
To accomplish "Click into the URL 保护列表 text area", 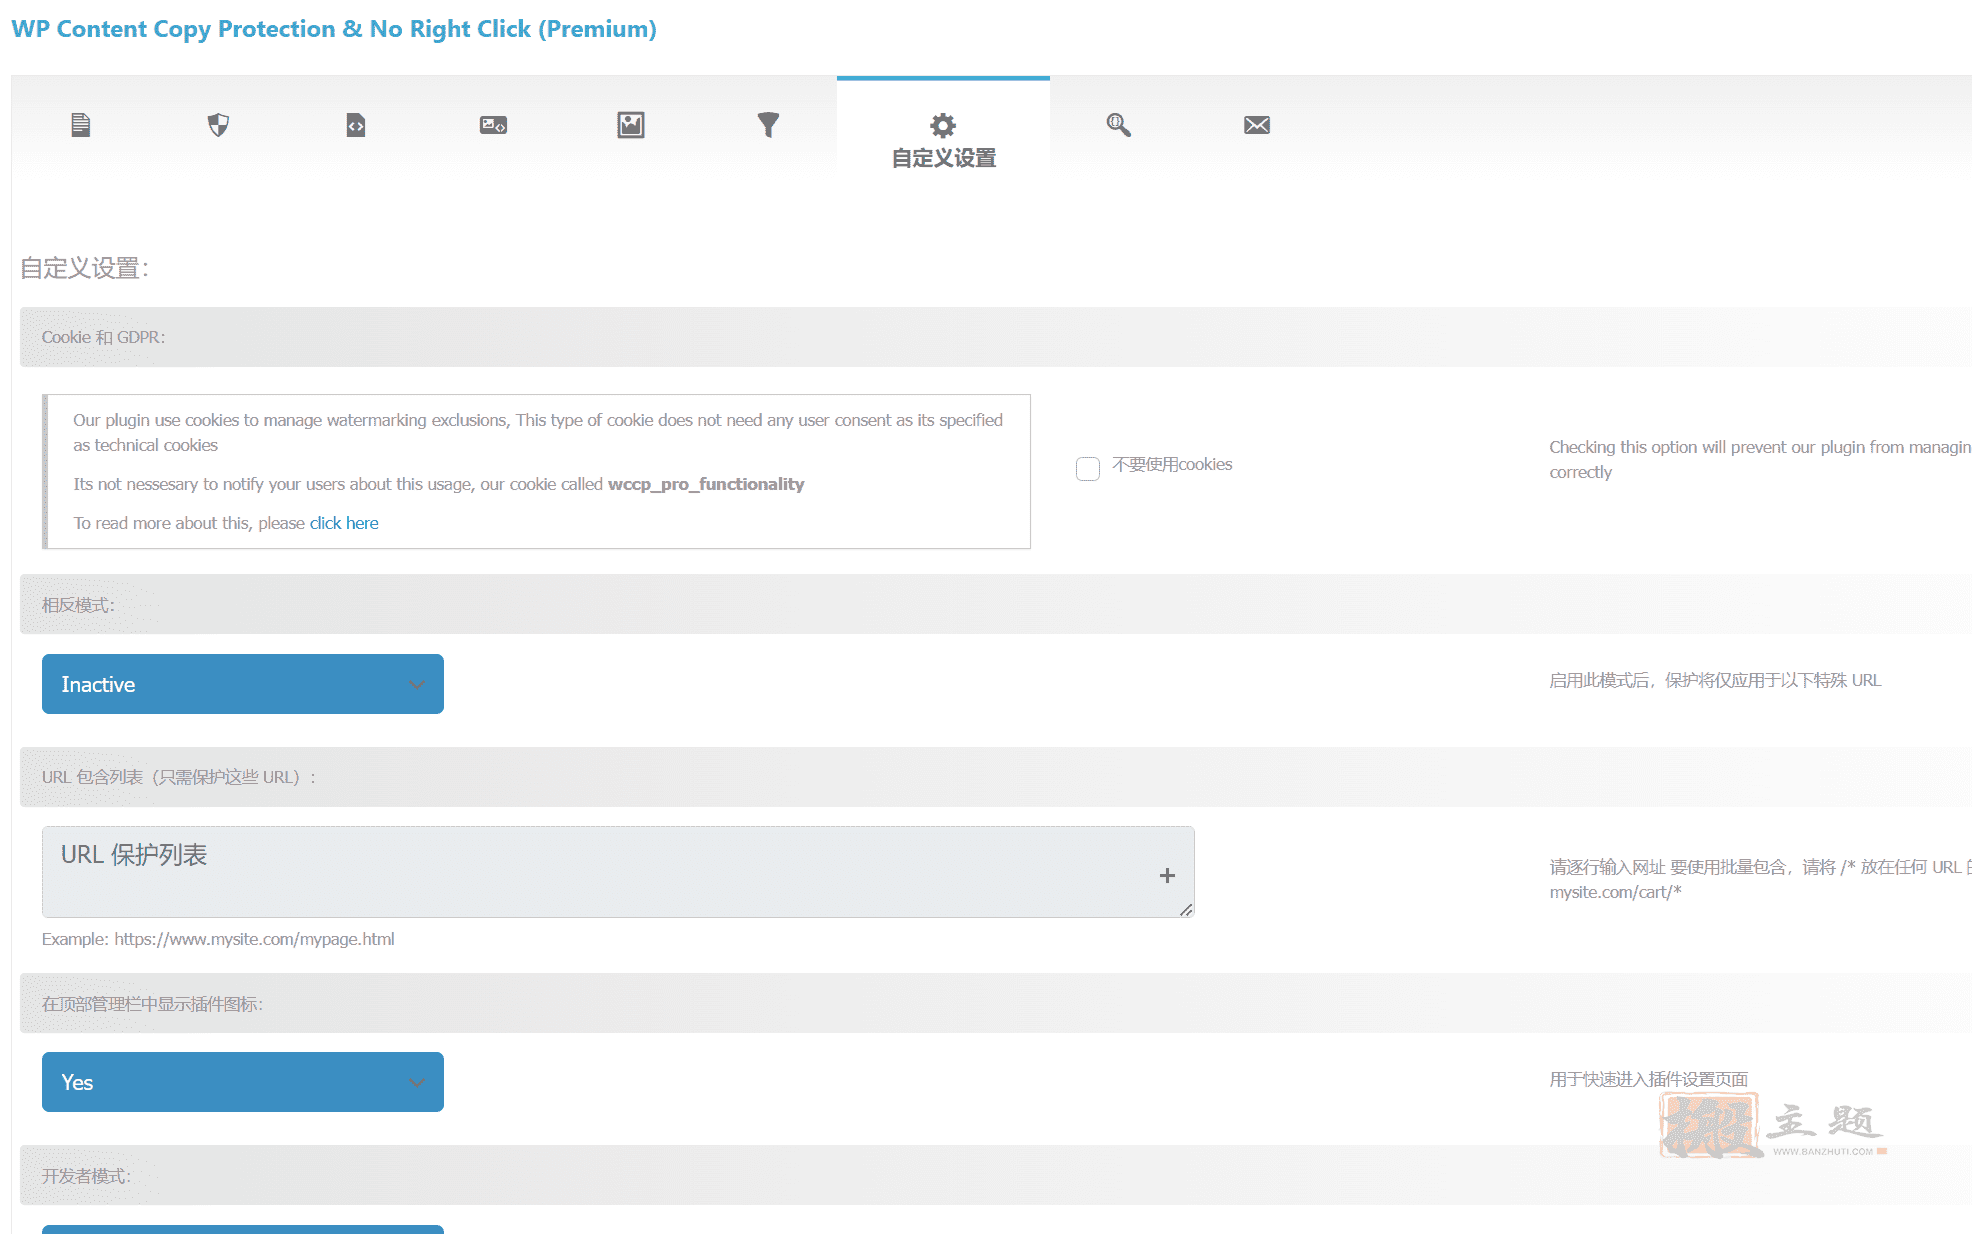I will [618, 872].
